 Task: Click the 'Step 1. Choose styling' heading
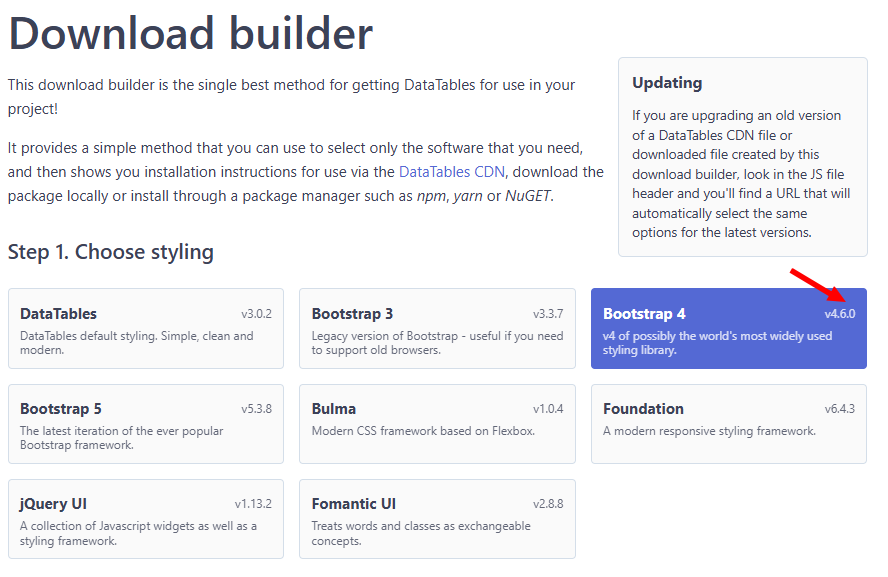tap(110, 252)
